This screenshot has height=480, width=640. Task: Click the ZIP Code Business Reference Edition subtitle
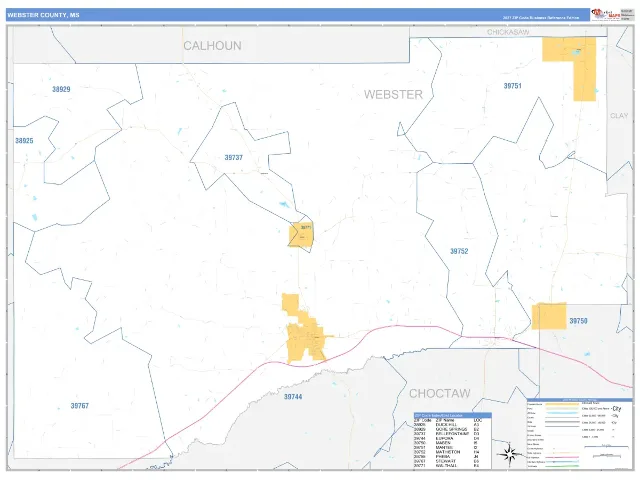541,18
